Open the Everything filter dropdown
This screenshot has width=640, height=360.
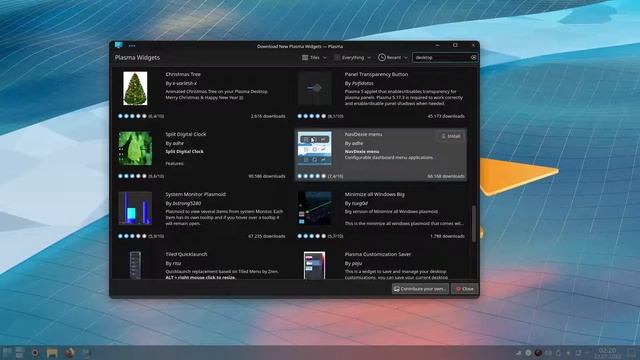352,58
